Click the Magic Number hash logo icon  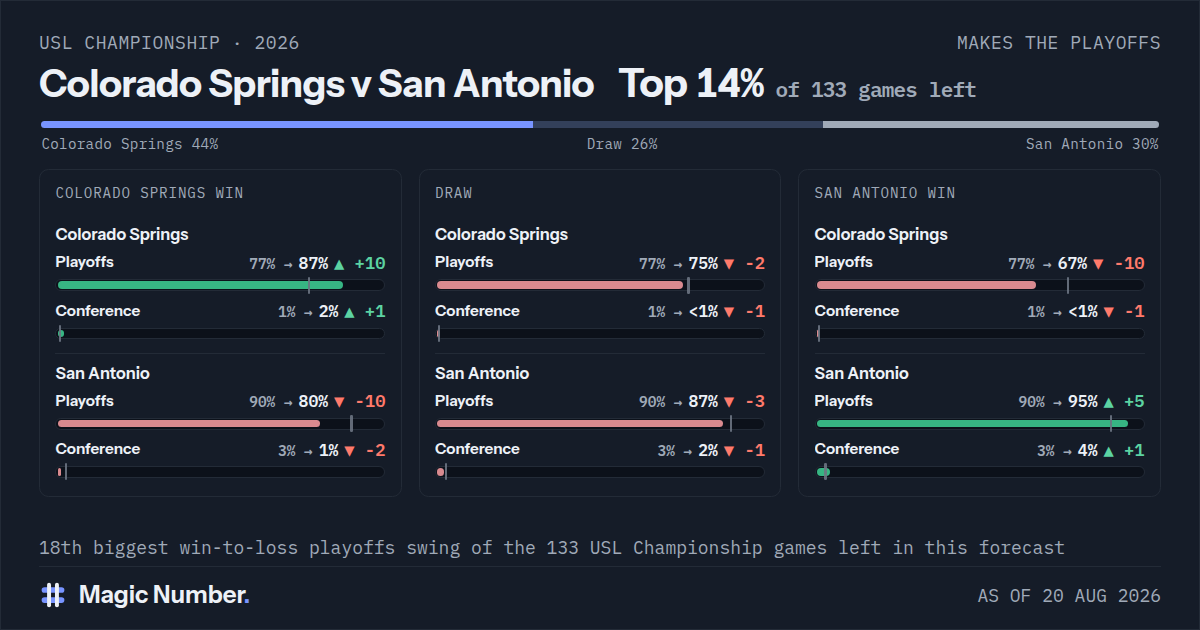(x=53, y=595)
